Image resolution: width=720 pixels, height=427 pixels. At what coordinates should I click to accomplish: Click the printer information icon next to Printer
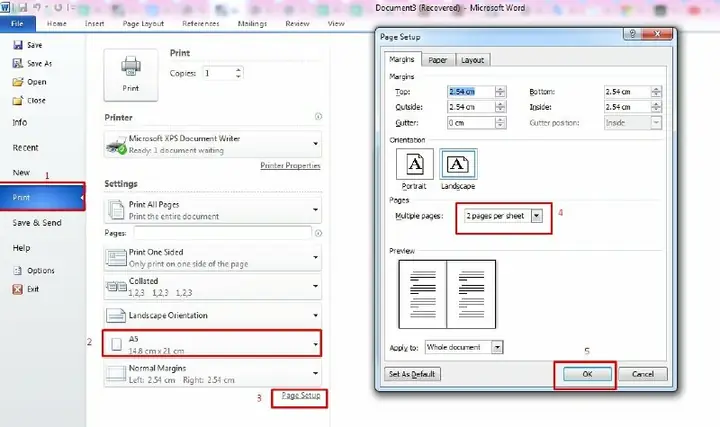[x=318, y=117]
